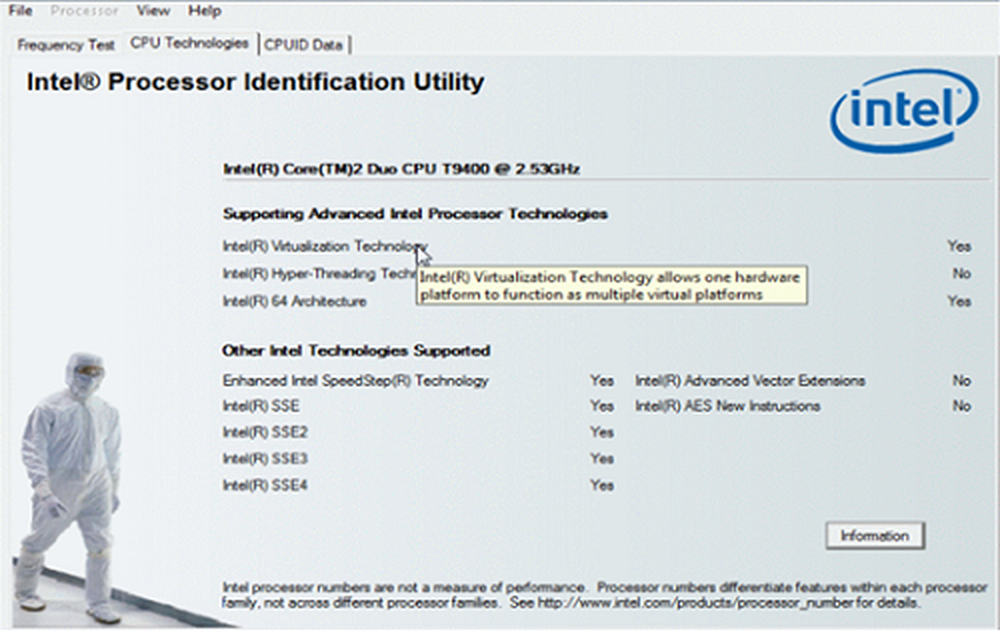The image size is (1000, 632).
Task: Click Yes value for SpeedStep Technology
Action: [602, 381]
